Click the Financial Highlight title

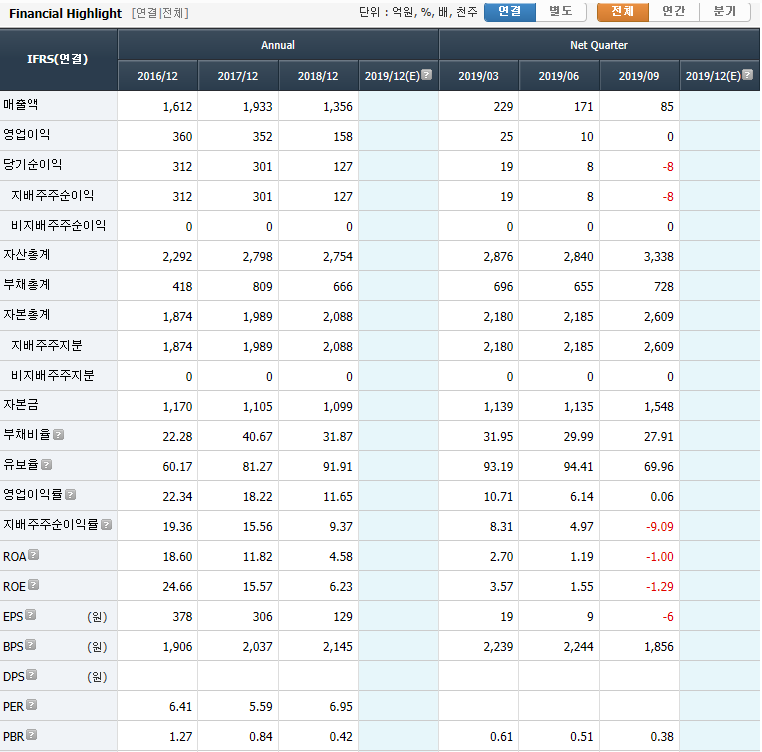[x=66, y=14]
